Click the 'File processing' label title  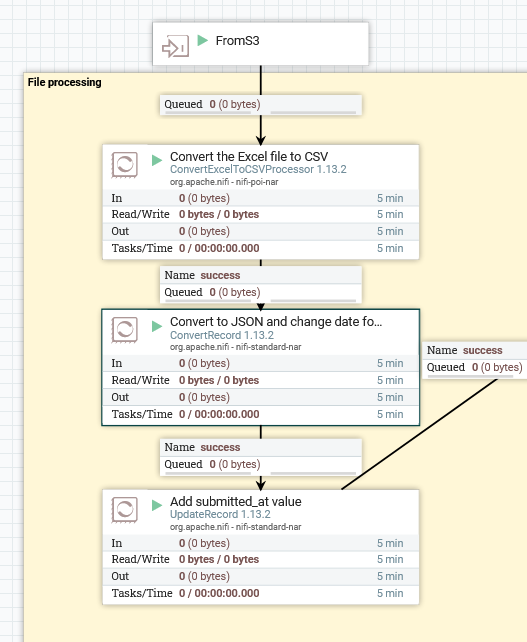65,82
